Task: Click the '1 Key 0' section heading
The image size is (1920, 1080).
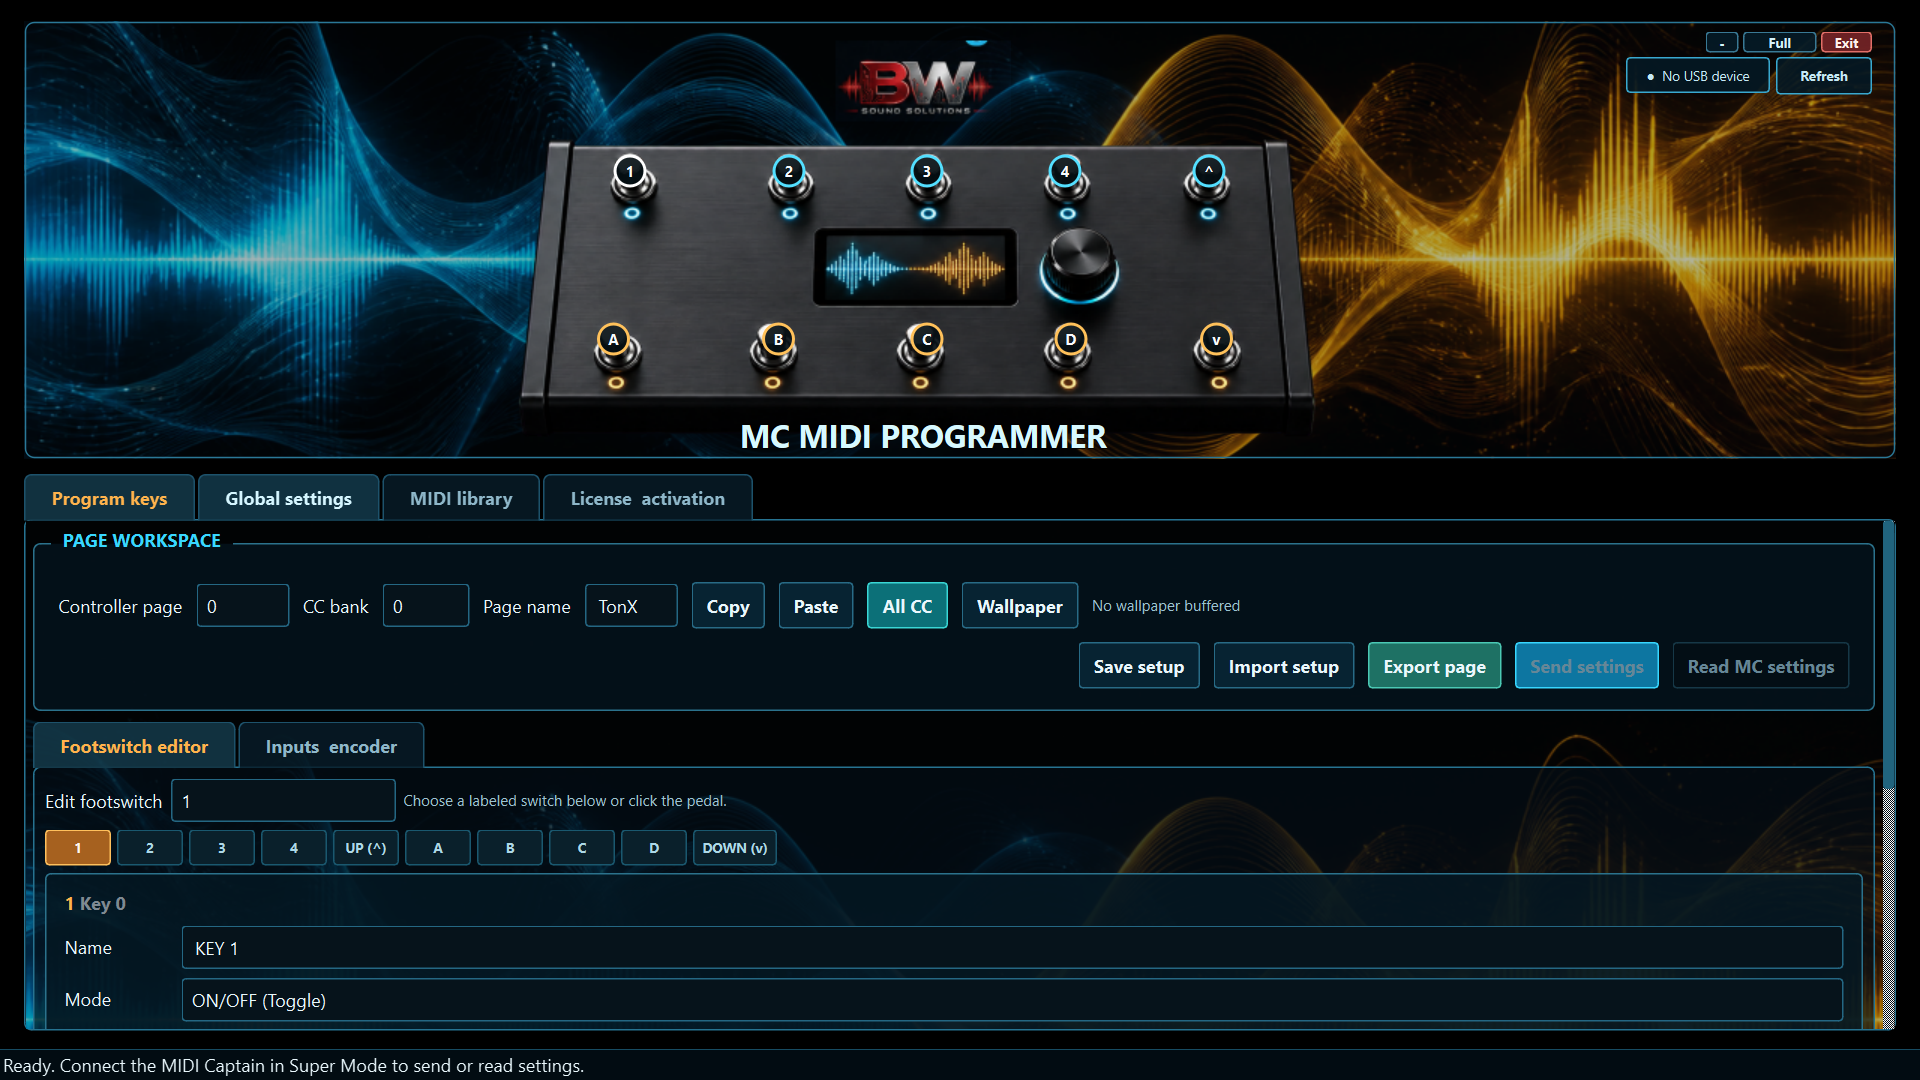Action: 95,903
